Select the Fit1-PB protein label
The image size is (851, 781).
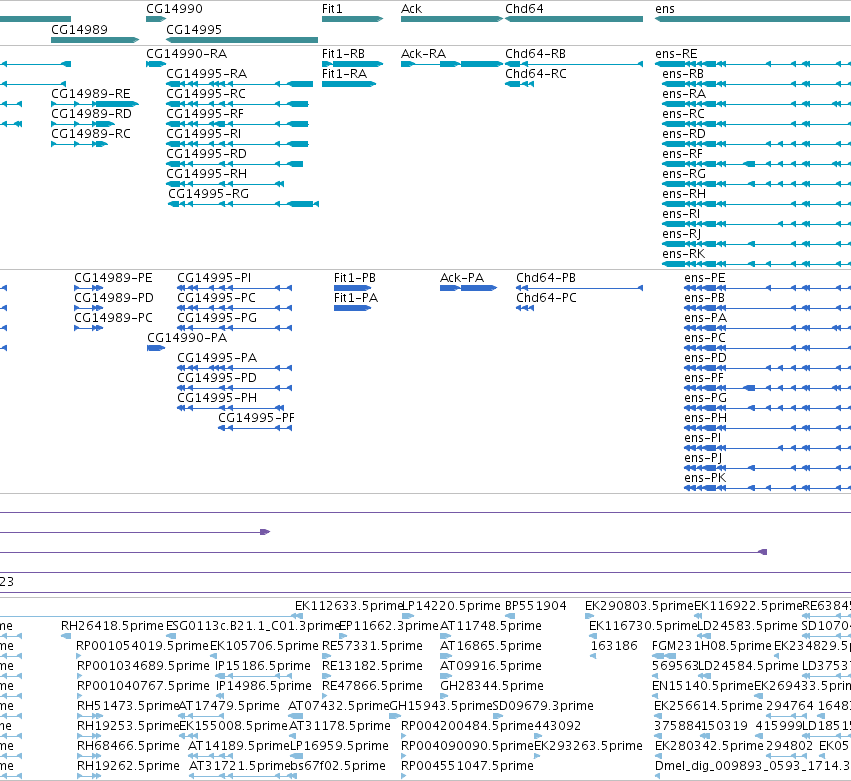pyautogui.click(x=354, y=278)
